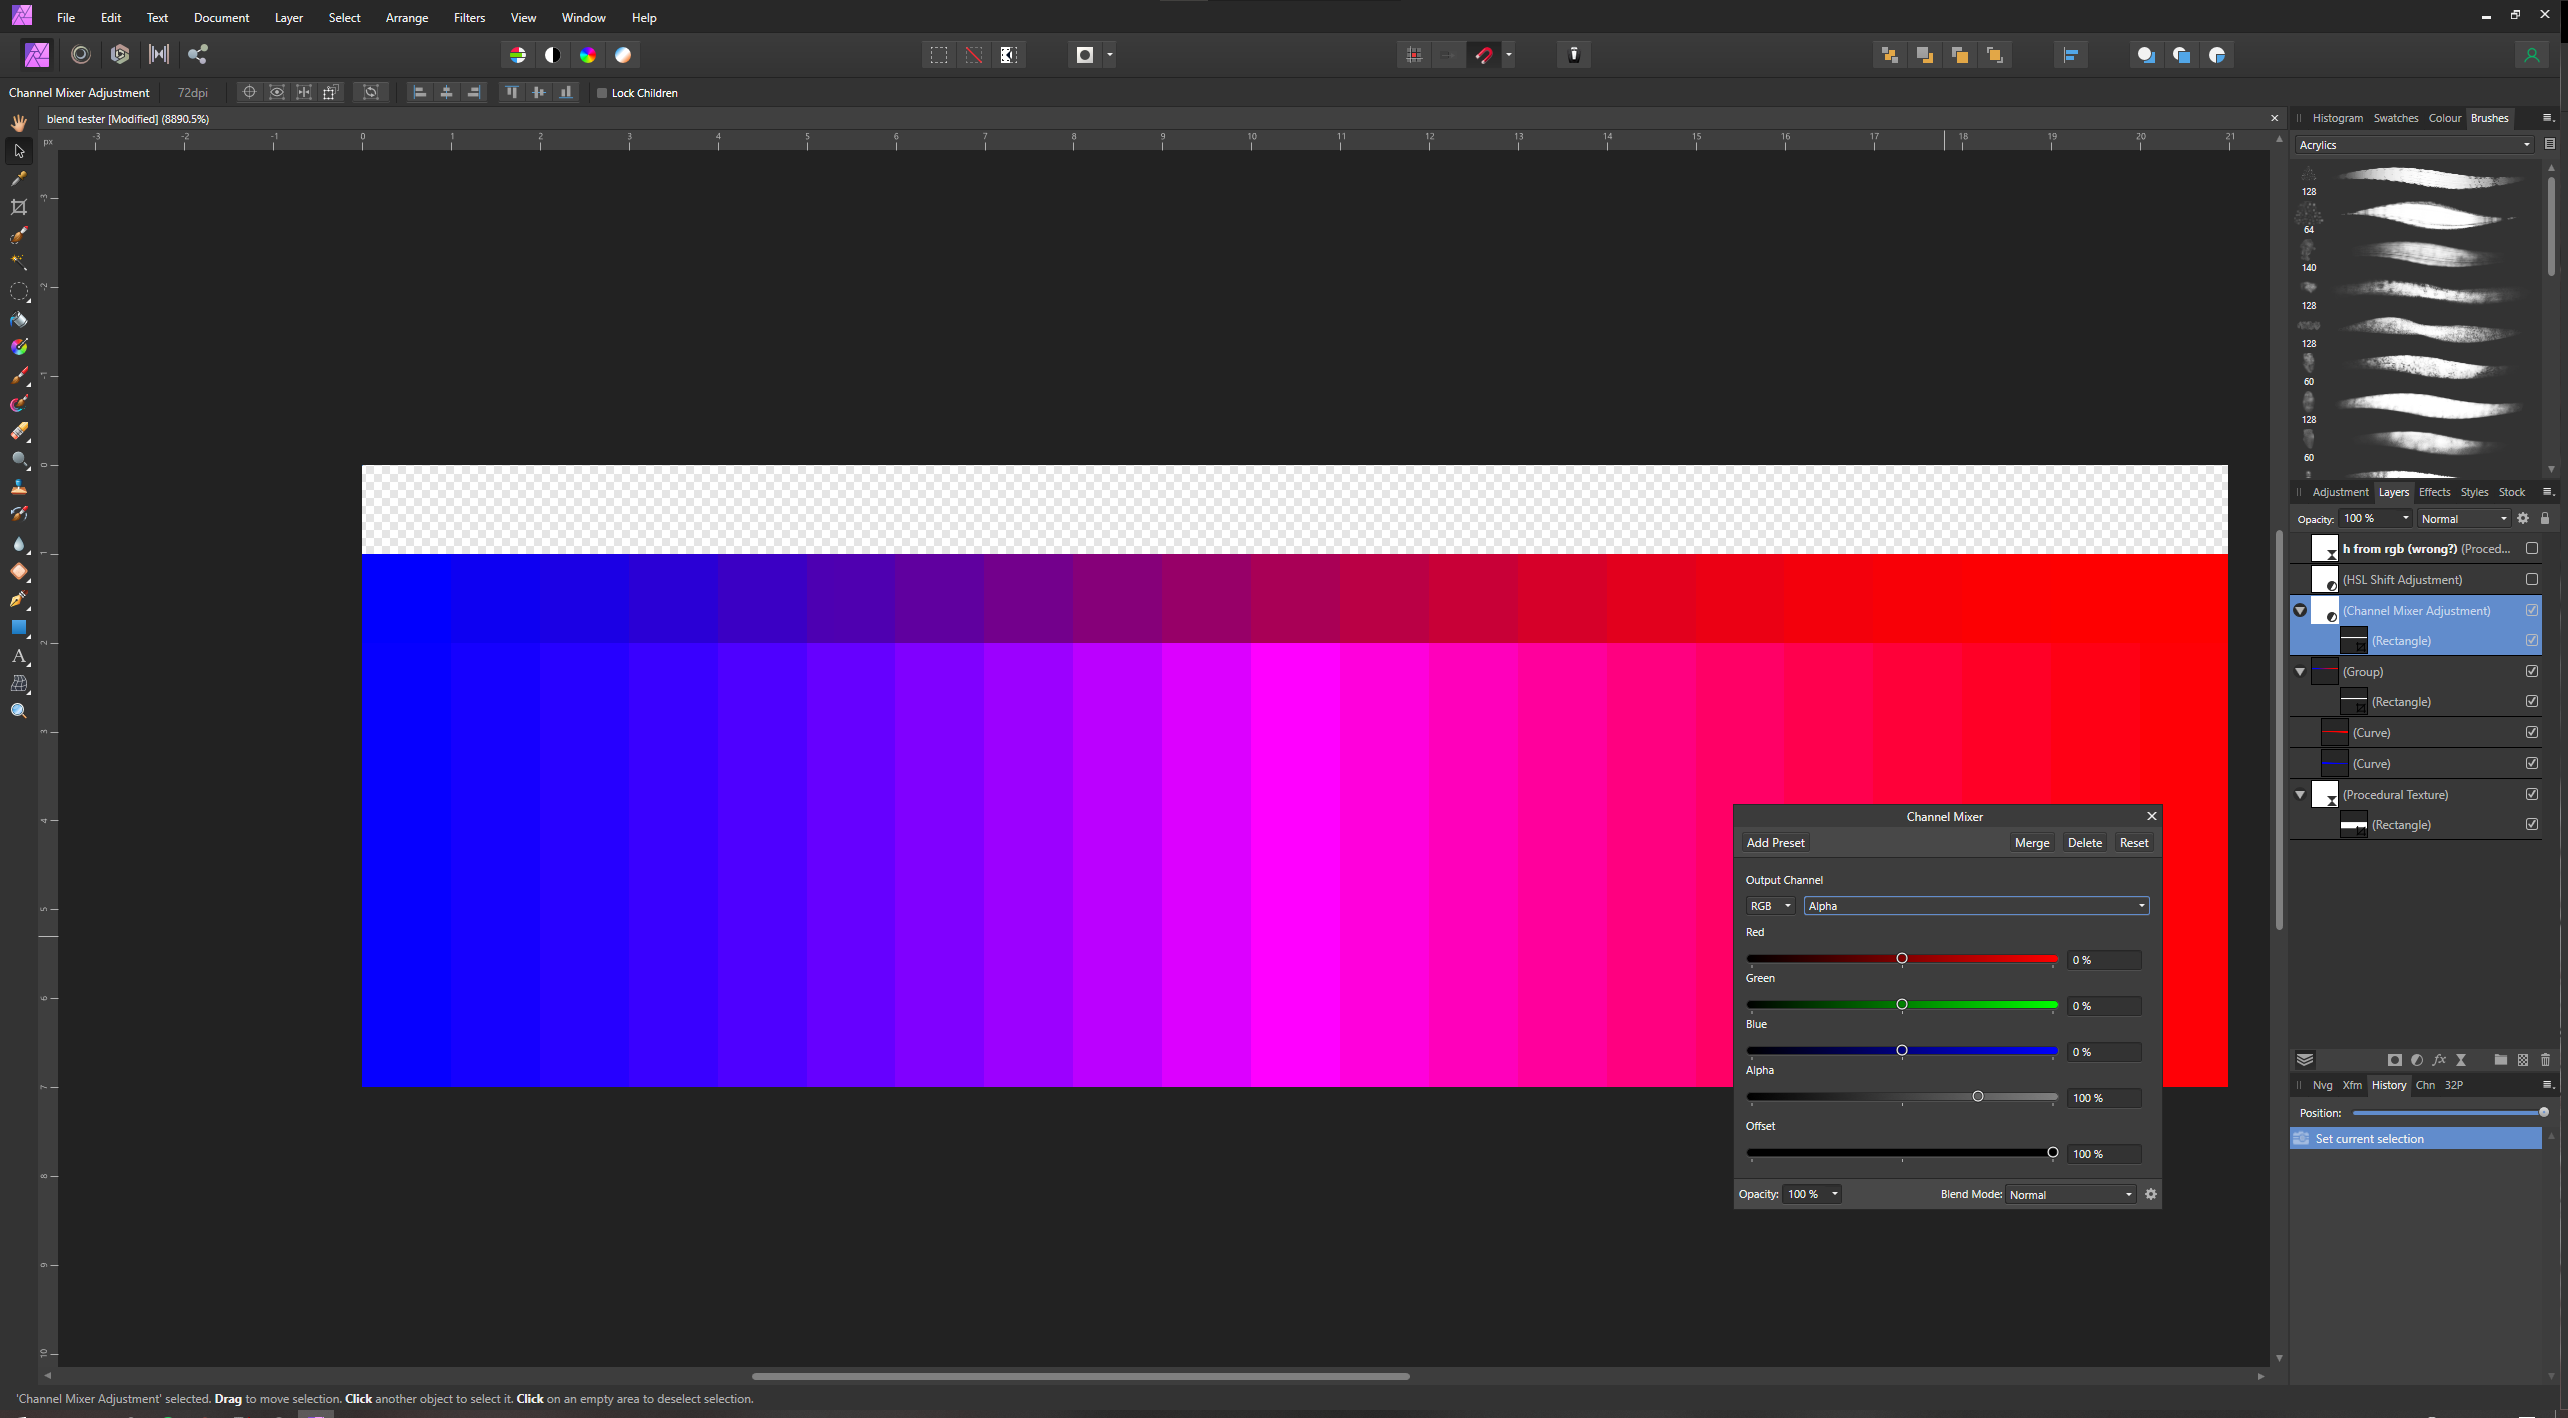
Task: Enable the Lock Children option
Action: (x=603, y=93)
